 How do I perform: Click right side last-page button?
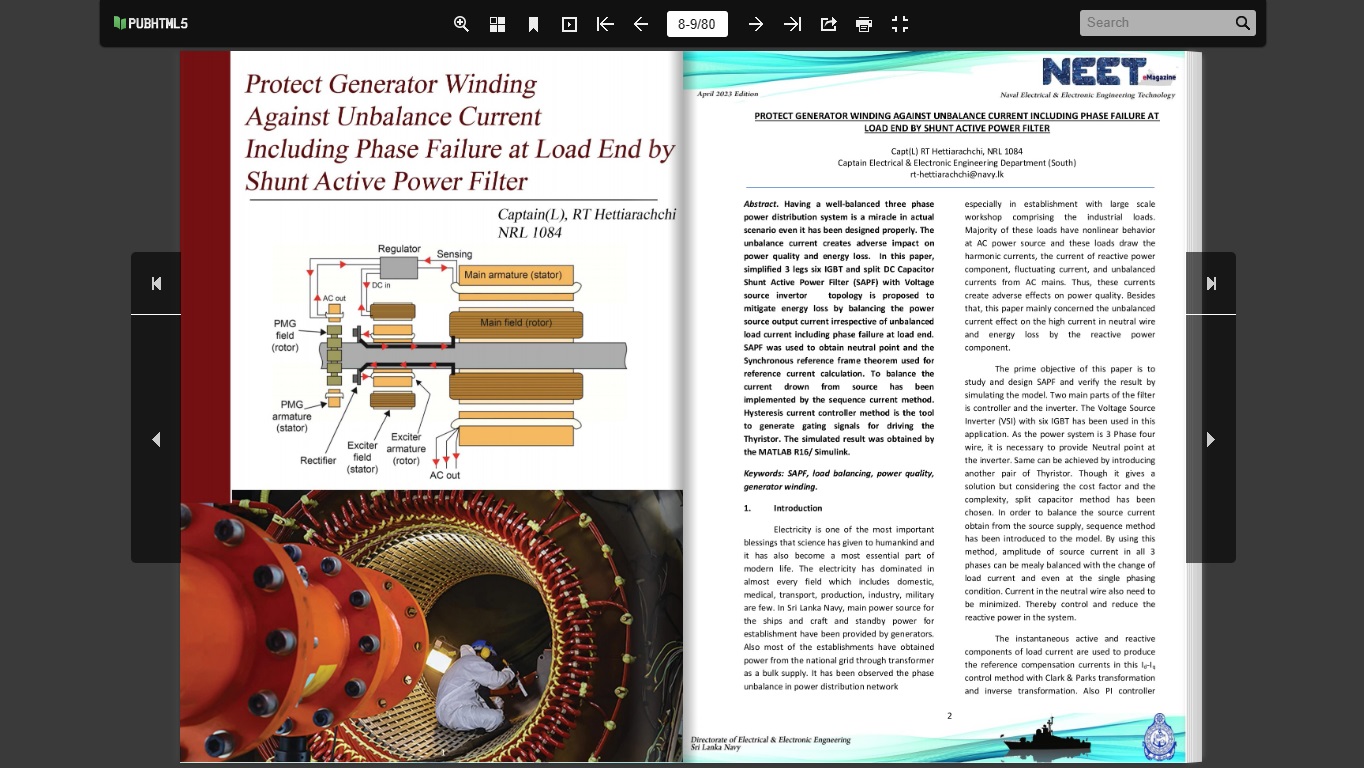[1211, 283]
